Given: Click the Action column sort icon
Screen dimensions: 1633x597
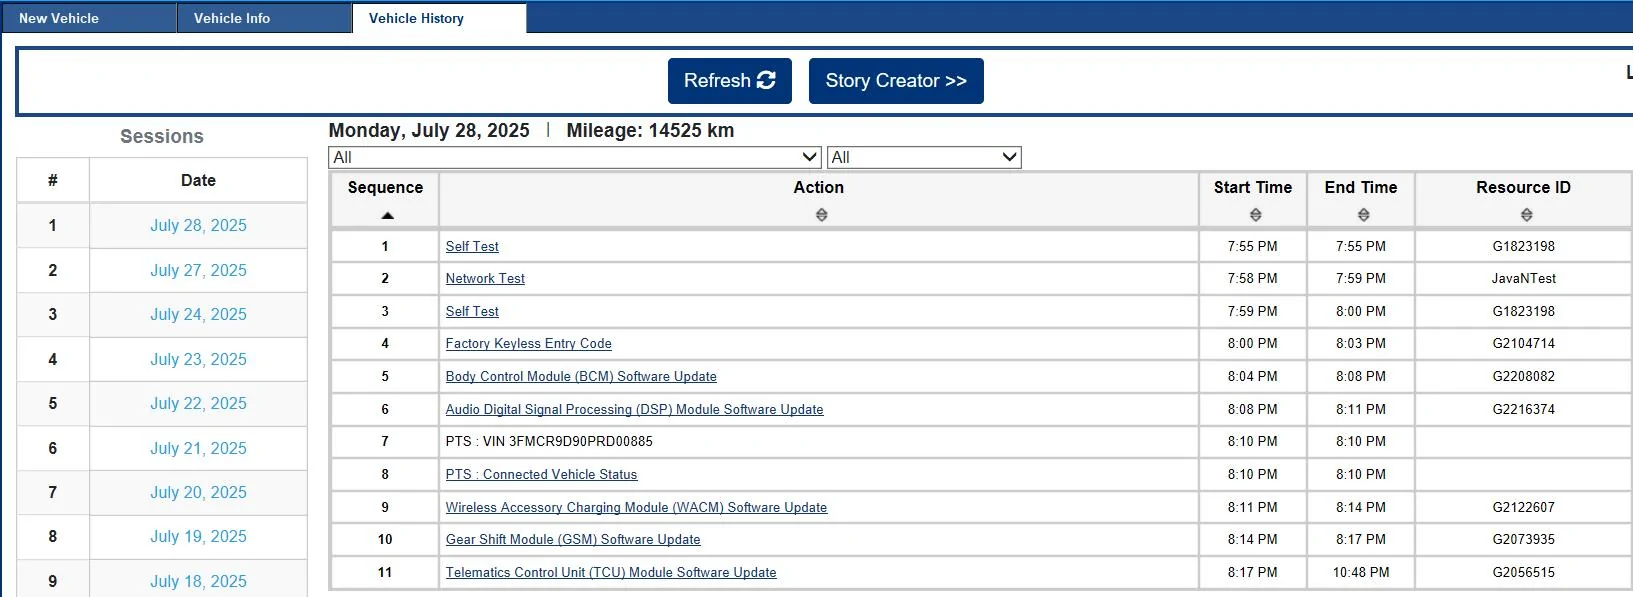Looking at the screenshot, I should point(821,215).
